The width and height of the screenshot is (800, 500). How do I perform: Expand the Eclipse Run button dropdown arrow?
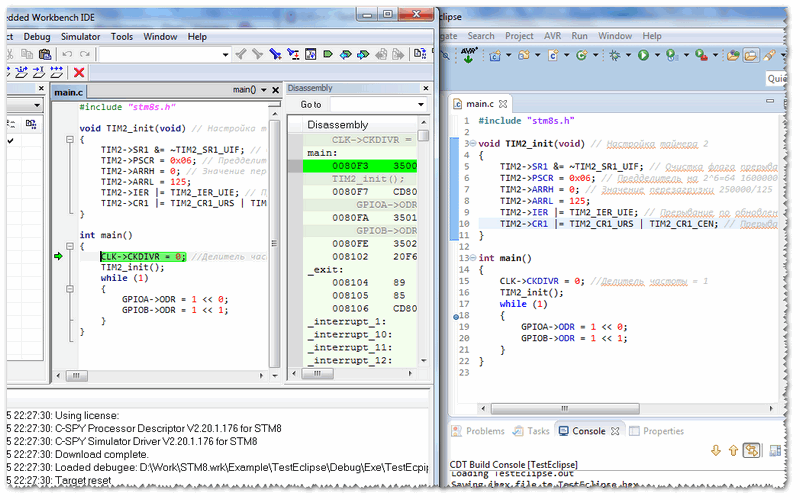657,55
